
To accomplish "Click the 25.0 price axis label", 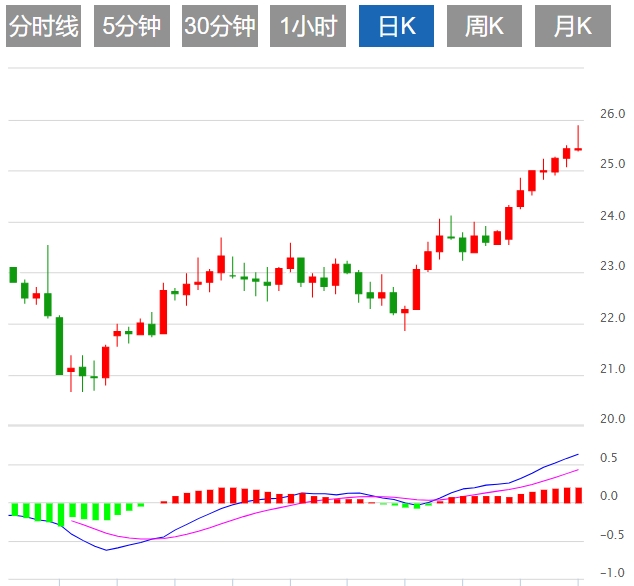I will (x=613, y=164).
